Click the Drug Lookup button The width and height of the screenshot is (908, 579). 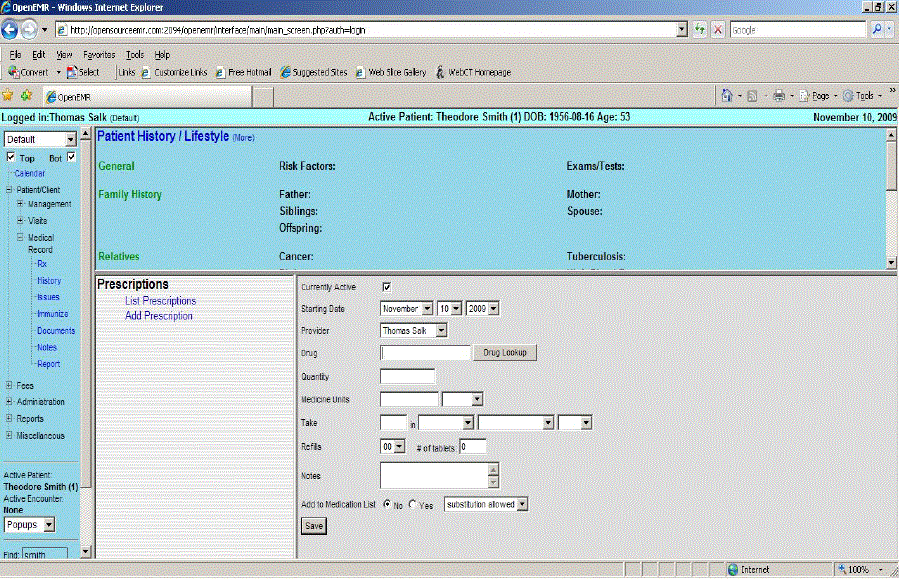pyautogui.click(x=505, y=353)
